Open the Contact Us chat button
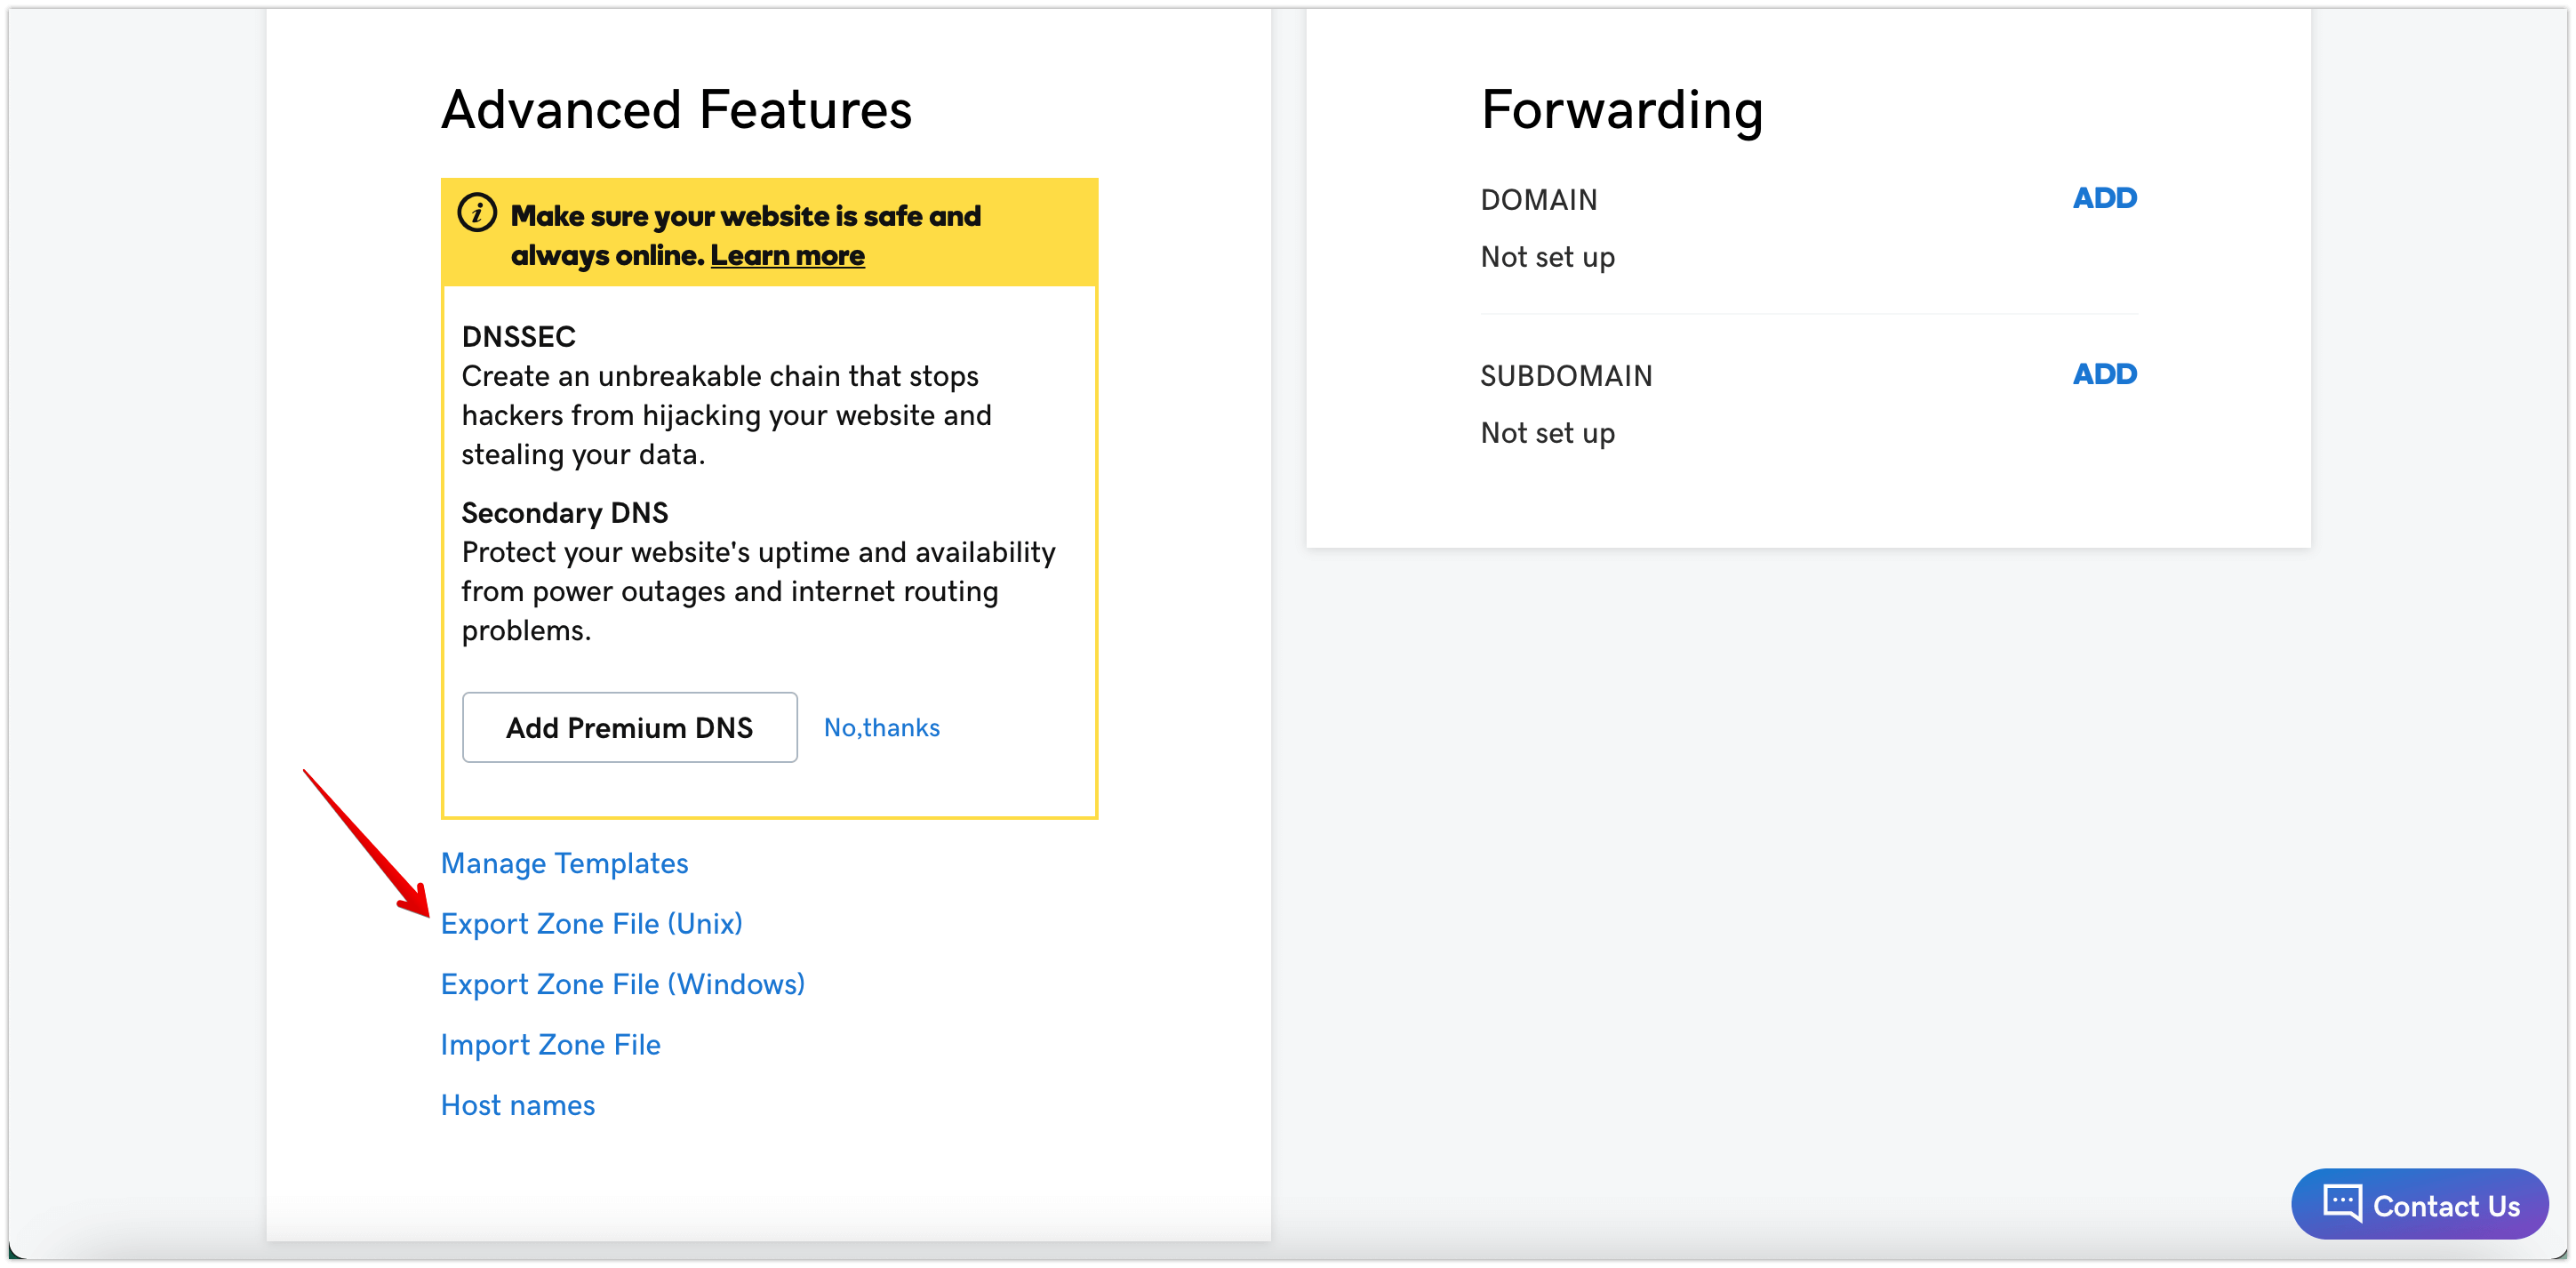The height and width of the screenshot is (1268, 2576). [x=2420, y=1204]
